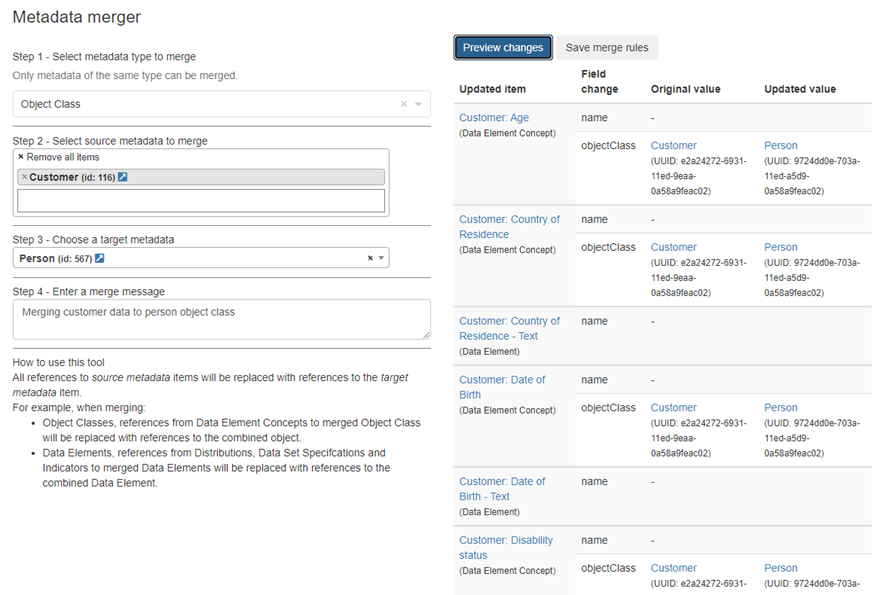Open the Customer original value in Age row
The image size is (874, 595).
pyautogui.click(x=673, y=146)
